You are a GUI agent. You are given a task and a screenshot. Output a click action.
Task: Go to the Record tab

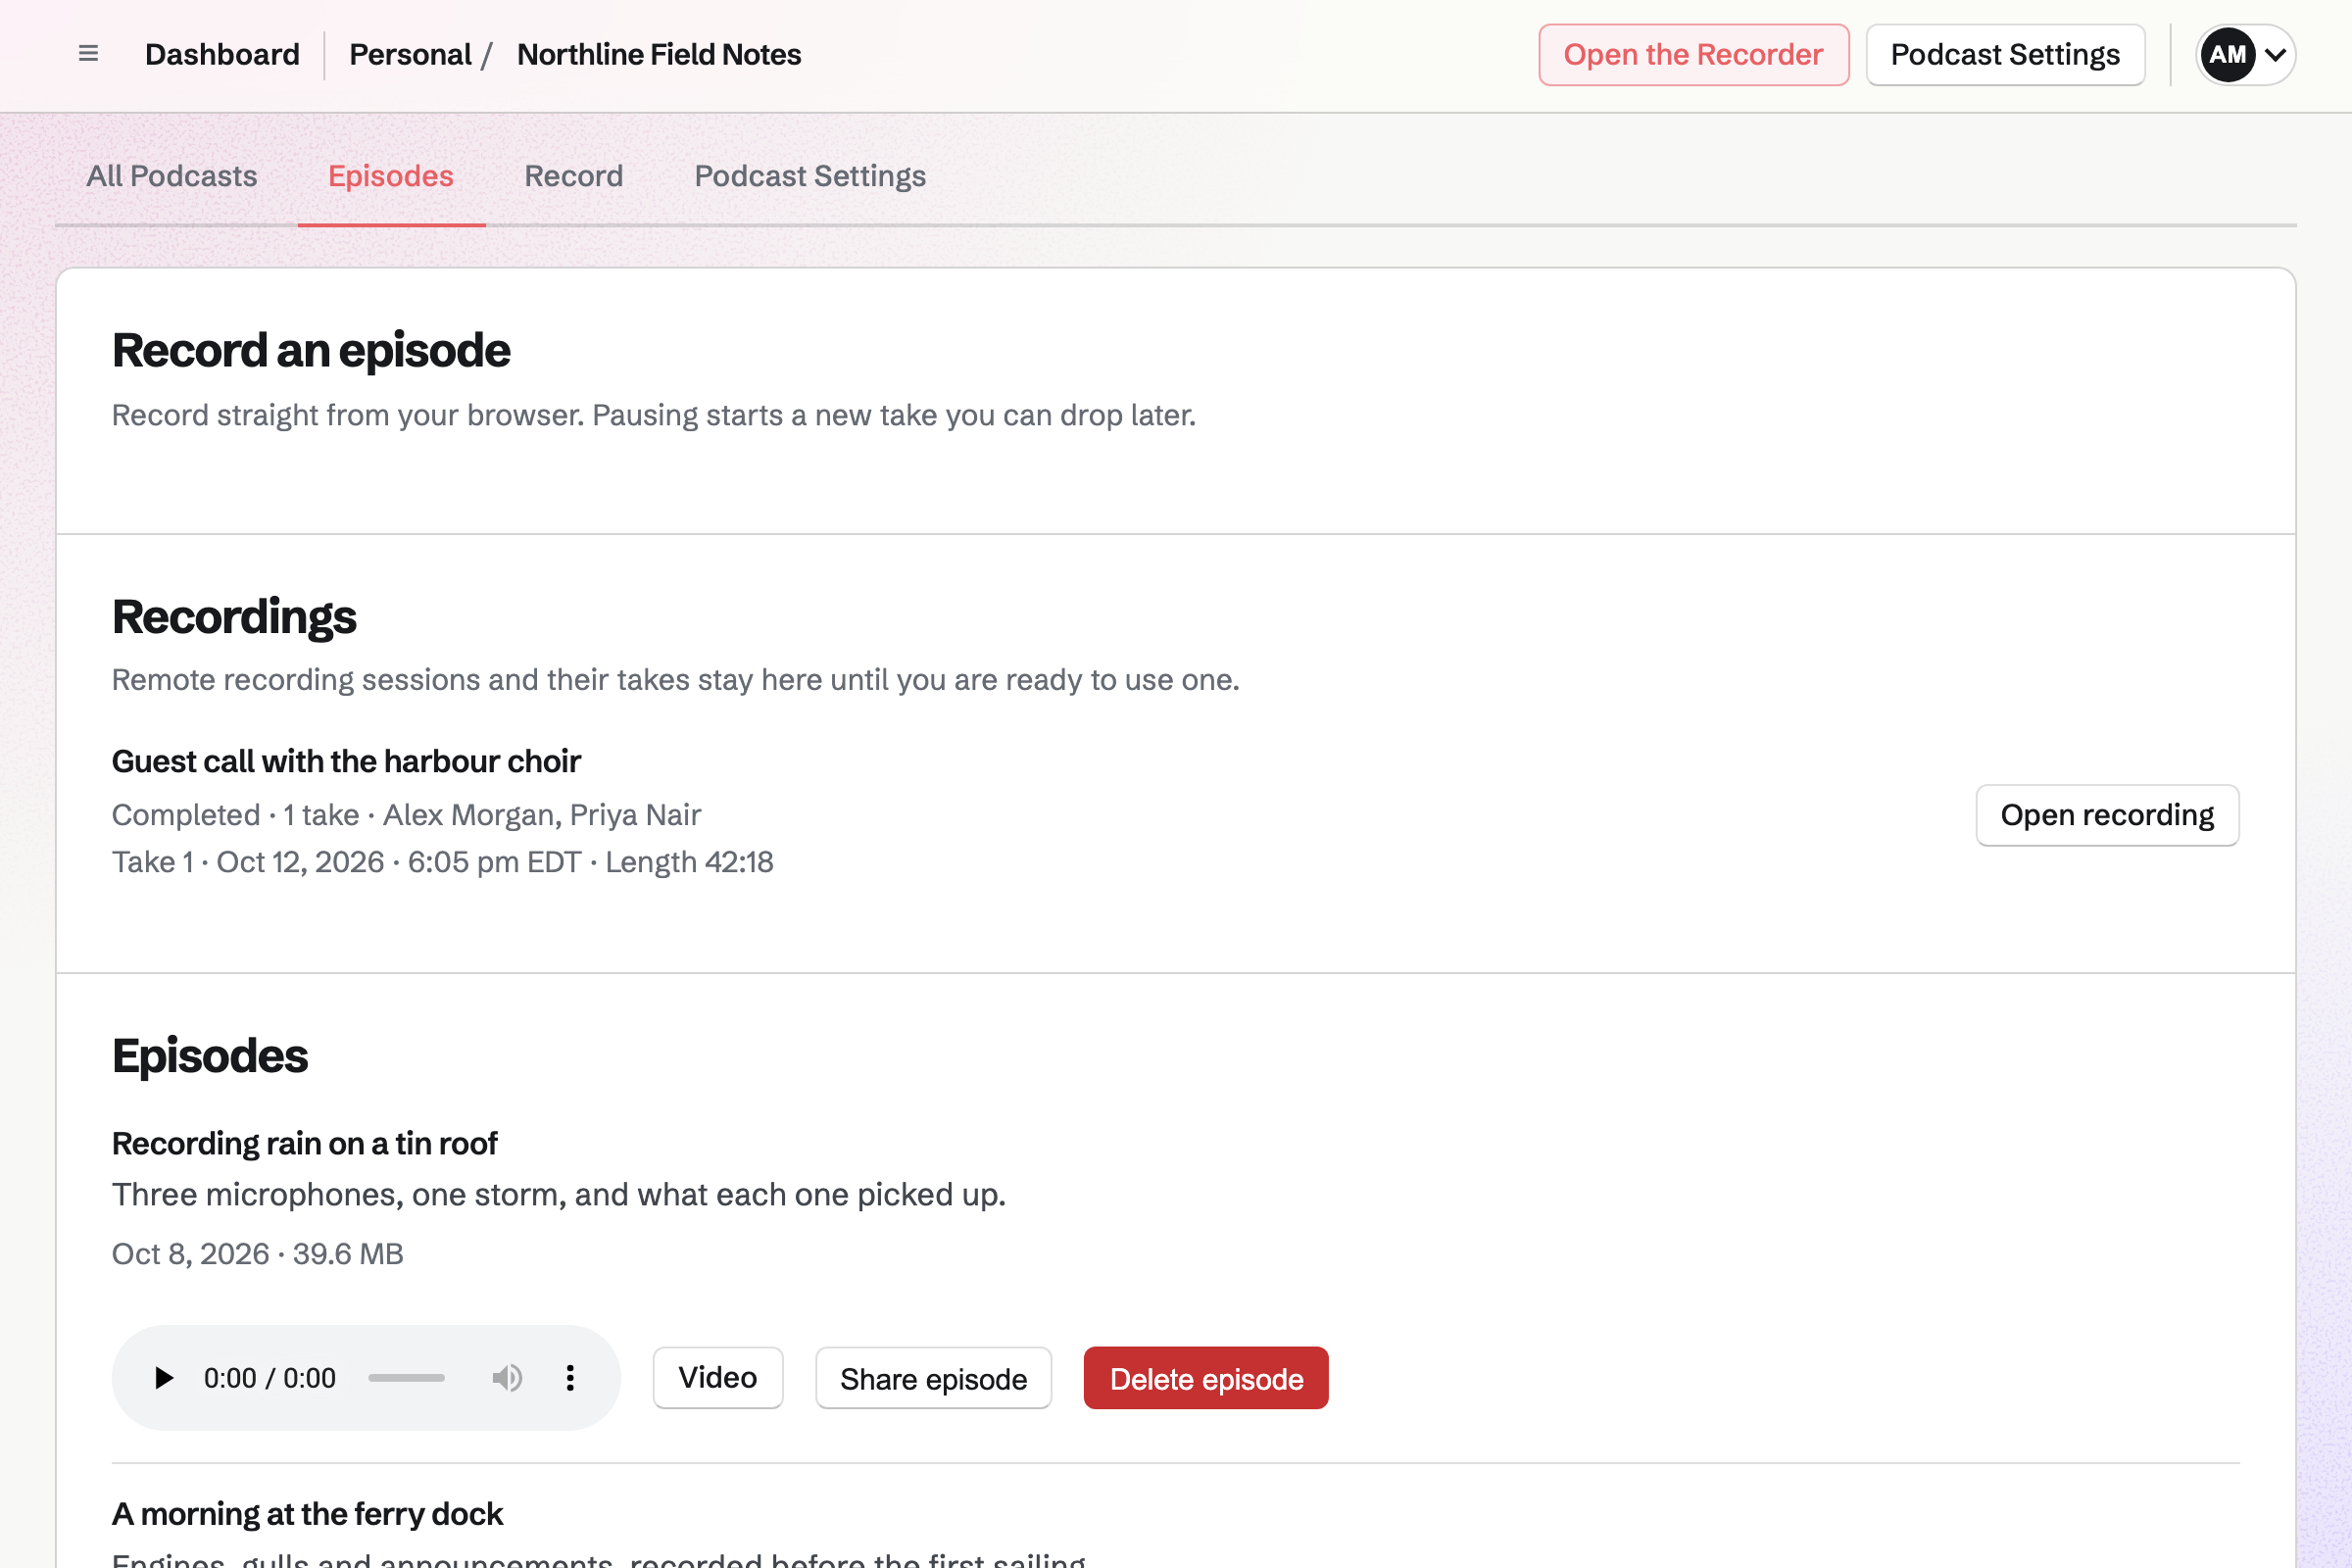[574, 176]
